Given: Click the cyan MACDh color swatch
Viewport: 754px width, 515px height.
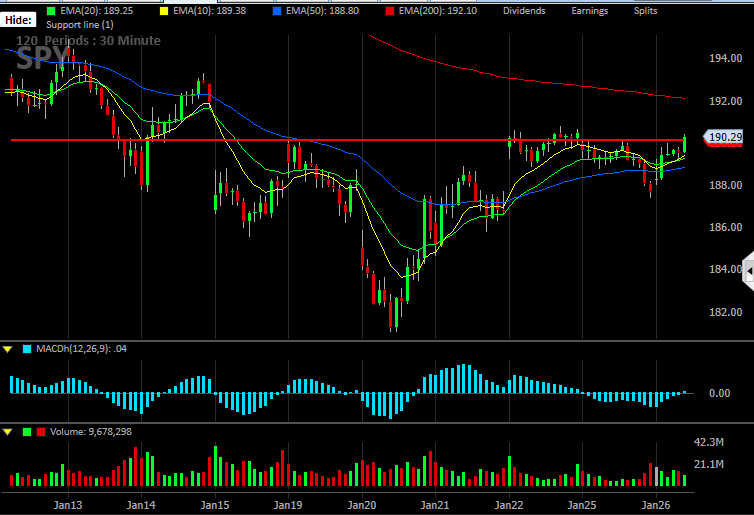Looking at the screenshot, I should coord(27,349).
